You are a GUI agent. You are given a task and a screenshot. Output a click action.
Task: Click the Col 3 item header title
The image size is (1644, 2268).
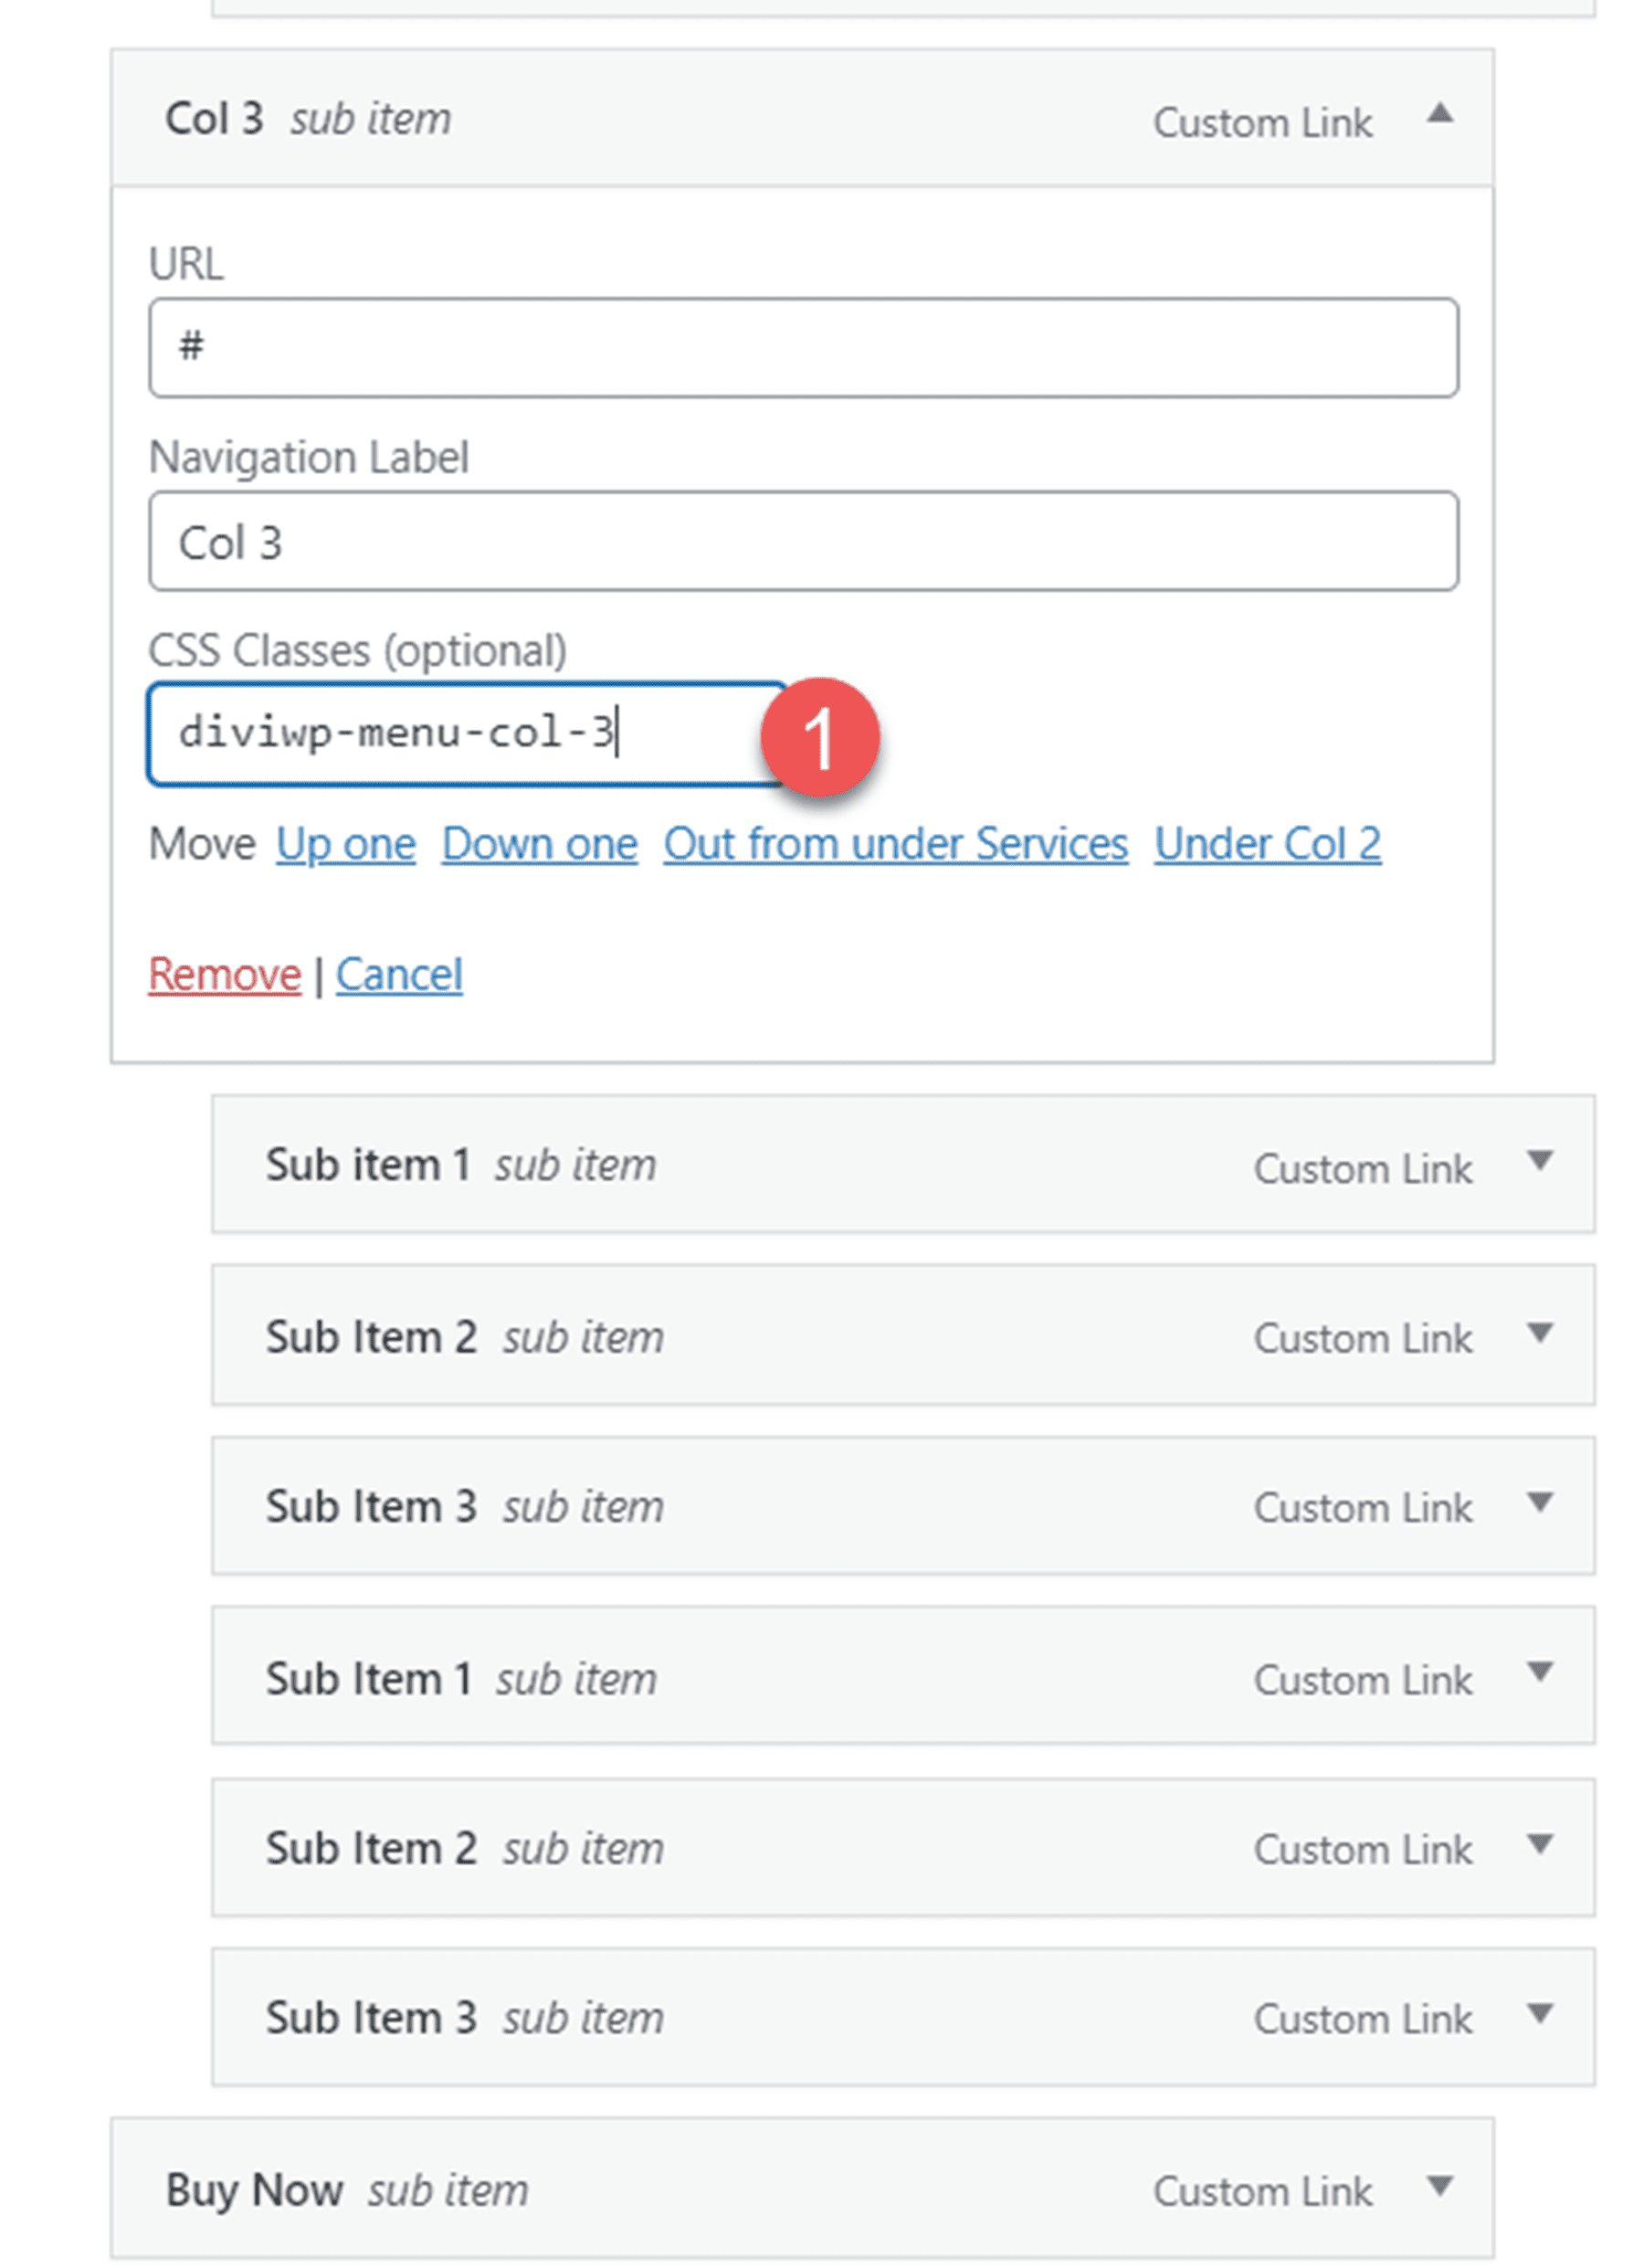click(214, 119)
